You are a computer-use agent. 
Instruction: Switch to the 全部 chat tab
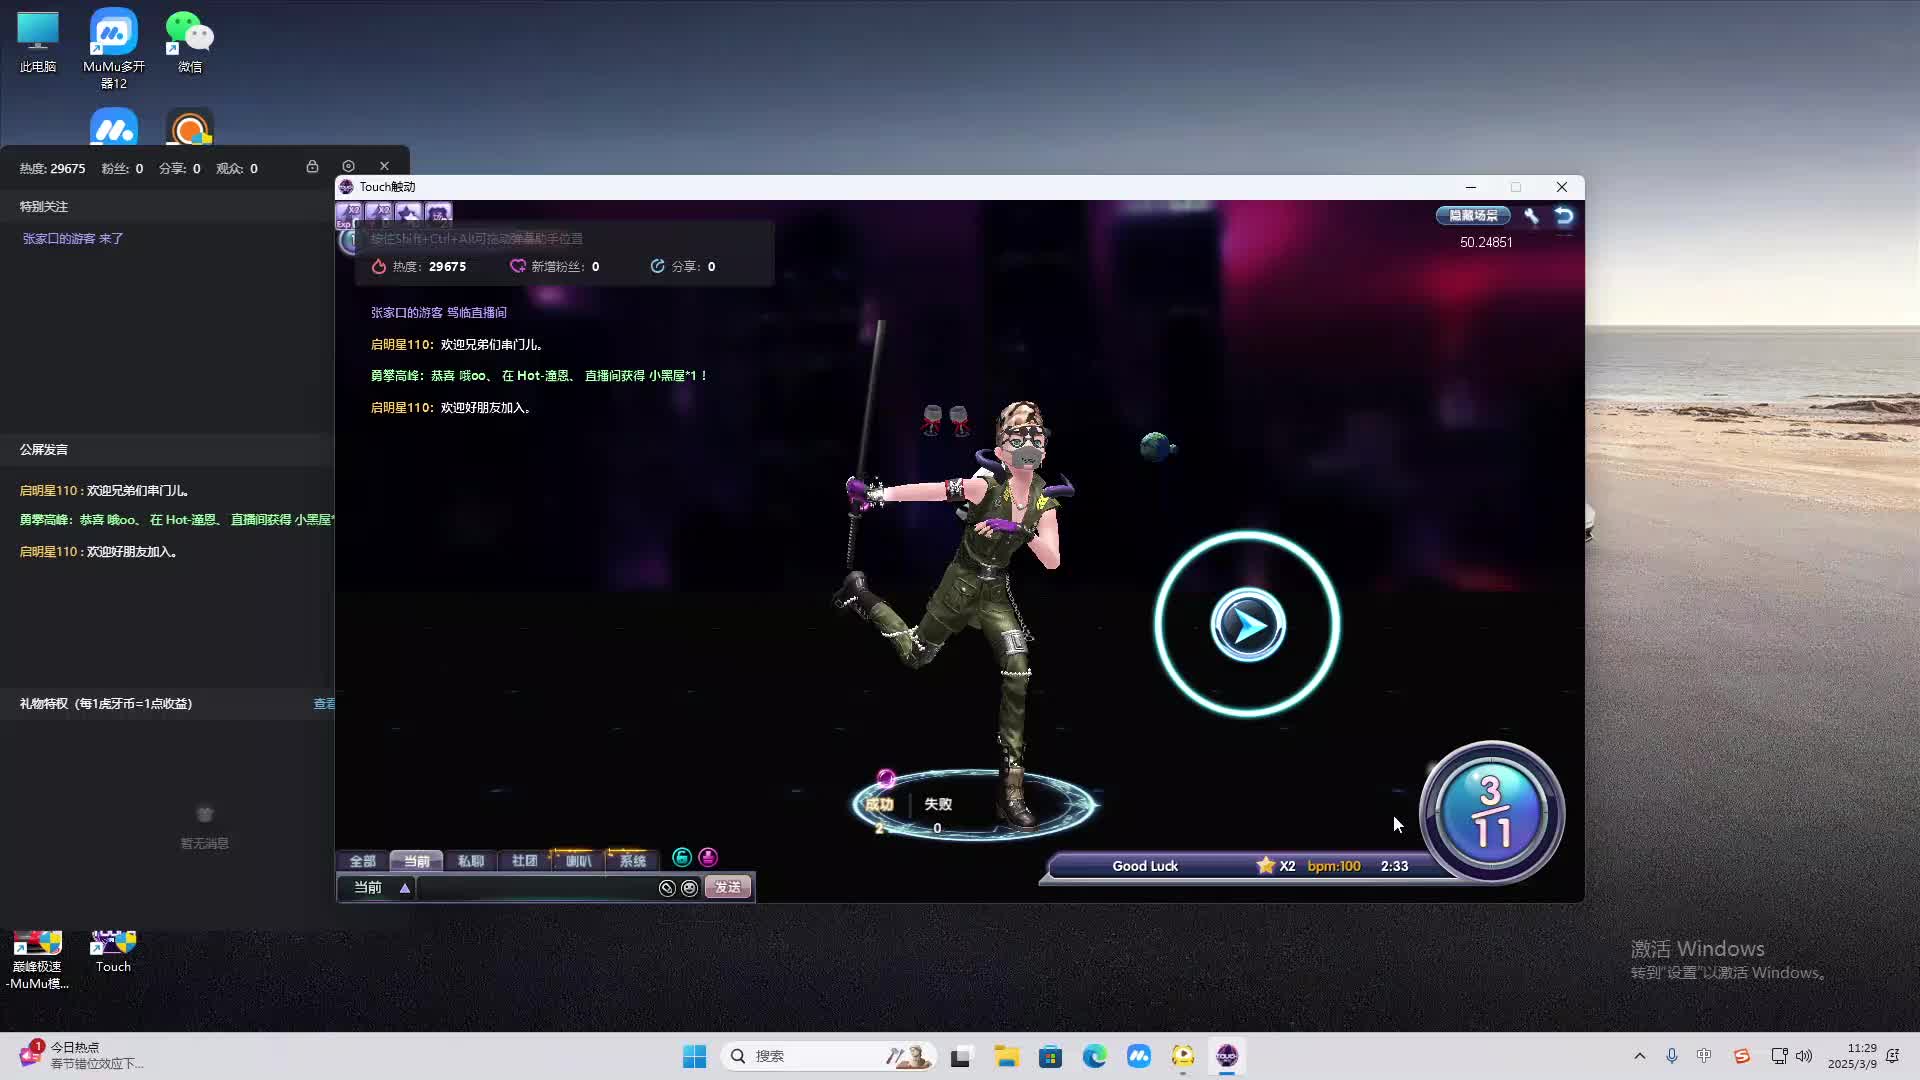(362, 861)
